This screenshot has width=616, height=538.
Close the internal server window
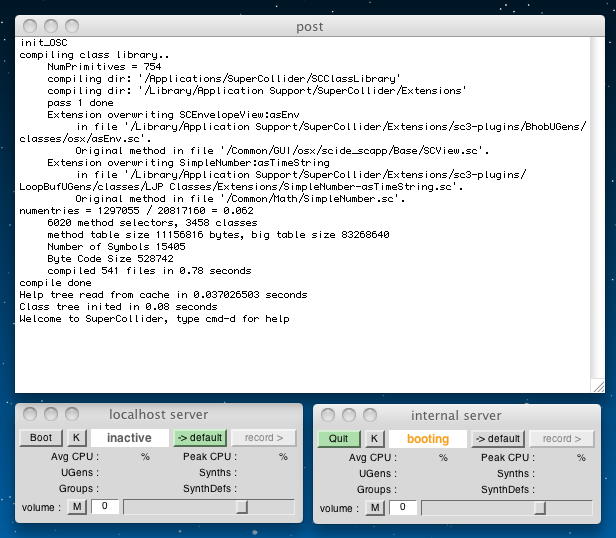328,415
